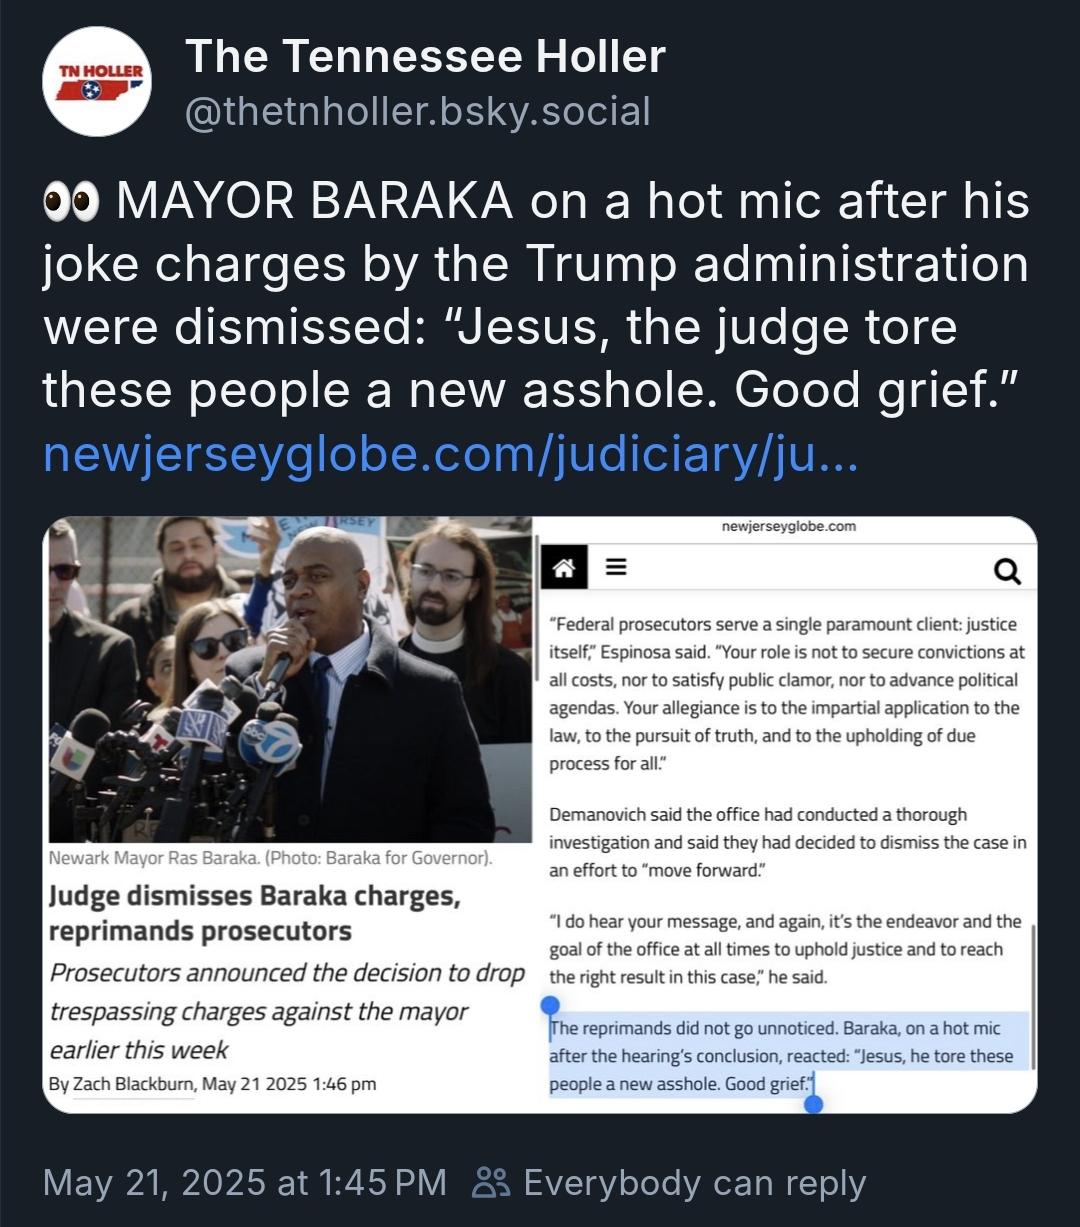Tap the search magnifier icon
This screenshot has height=1227, width=1080.
click(x=1007, y=570)
